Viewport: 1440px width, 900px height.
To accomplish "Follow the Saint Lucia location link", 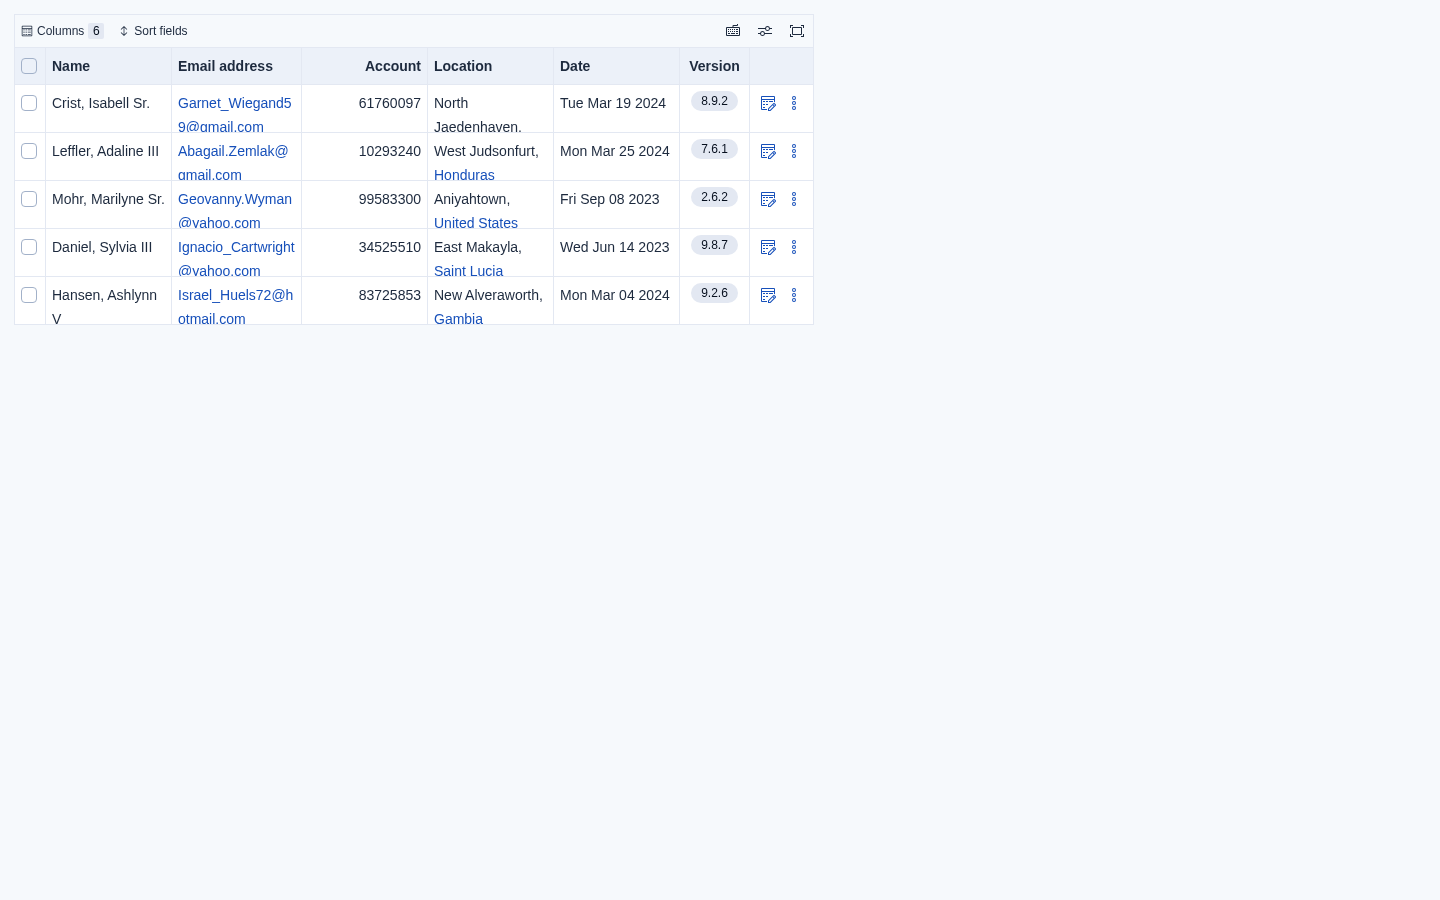I will [468, 271].
